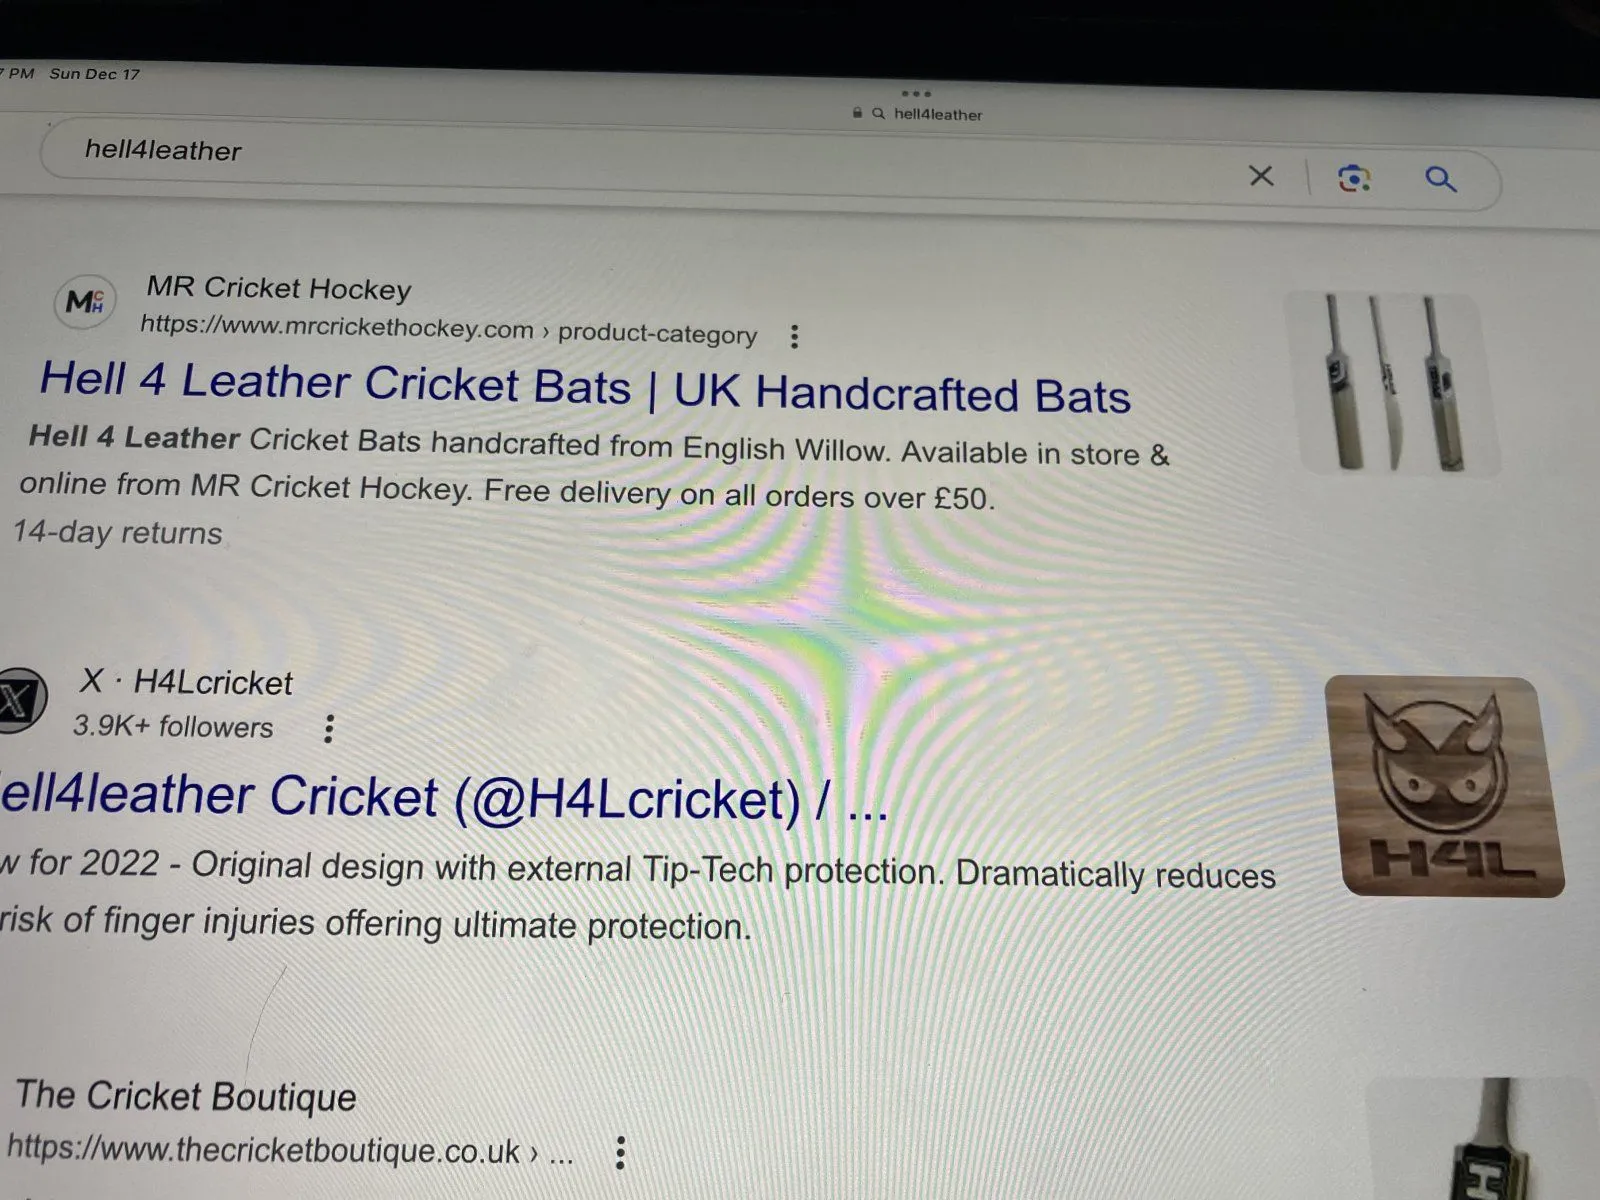Viewport: 1600px width, 1200px height.
Task: Clear the search box with the X icon
Action: coord(1262,176)
